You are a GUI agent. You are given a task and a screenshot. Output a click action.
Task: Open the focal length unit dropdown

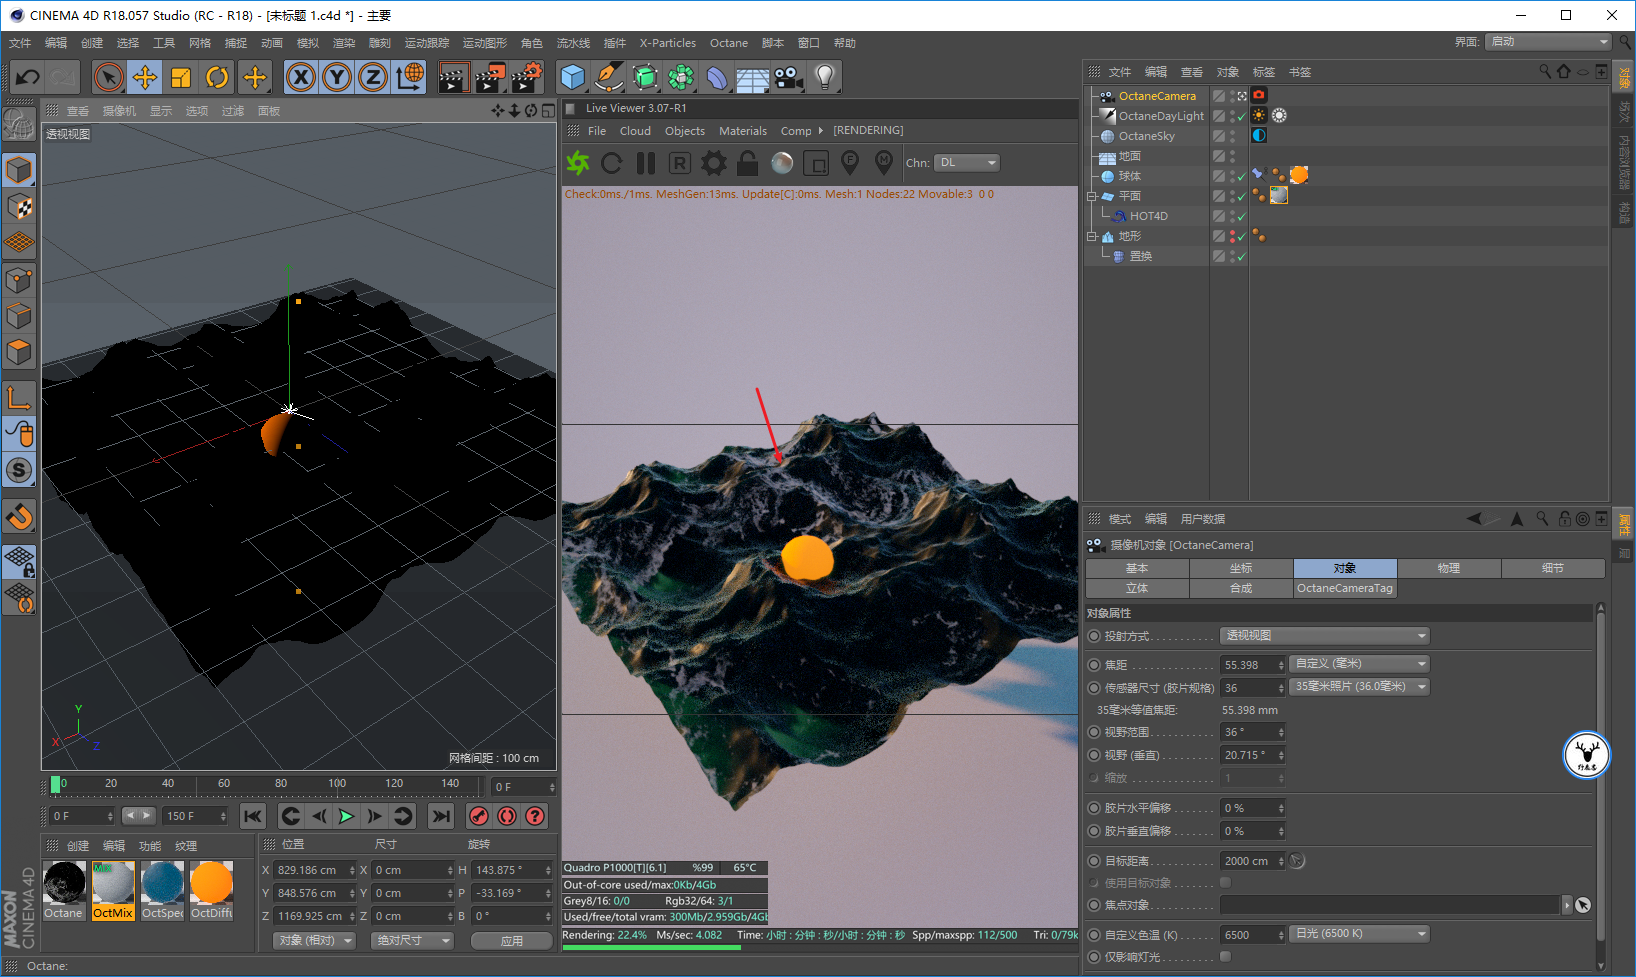coord(1361,664)
